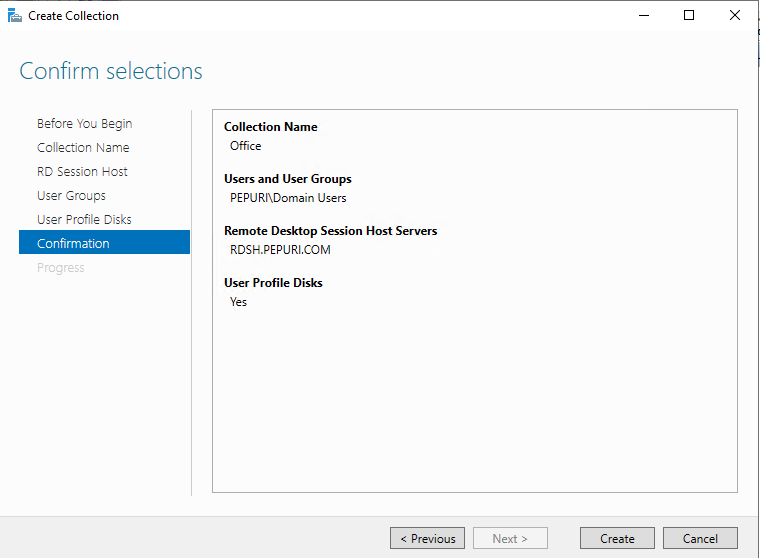This screenshot has width=760, height=558.
Task: Click the Create Collection window icon
Action: (15, 16)
